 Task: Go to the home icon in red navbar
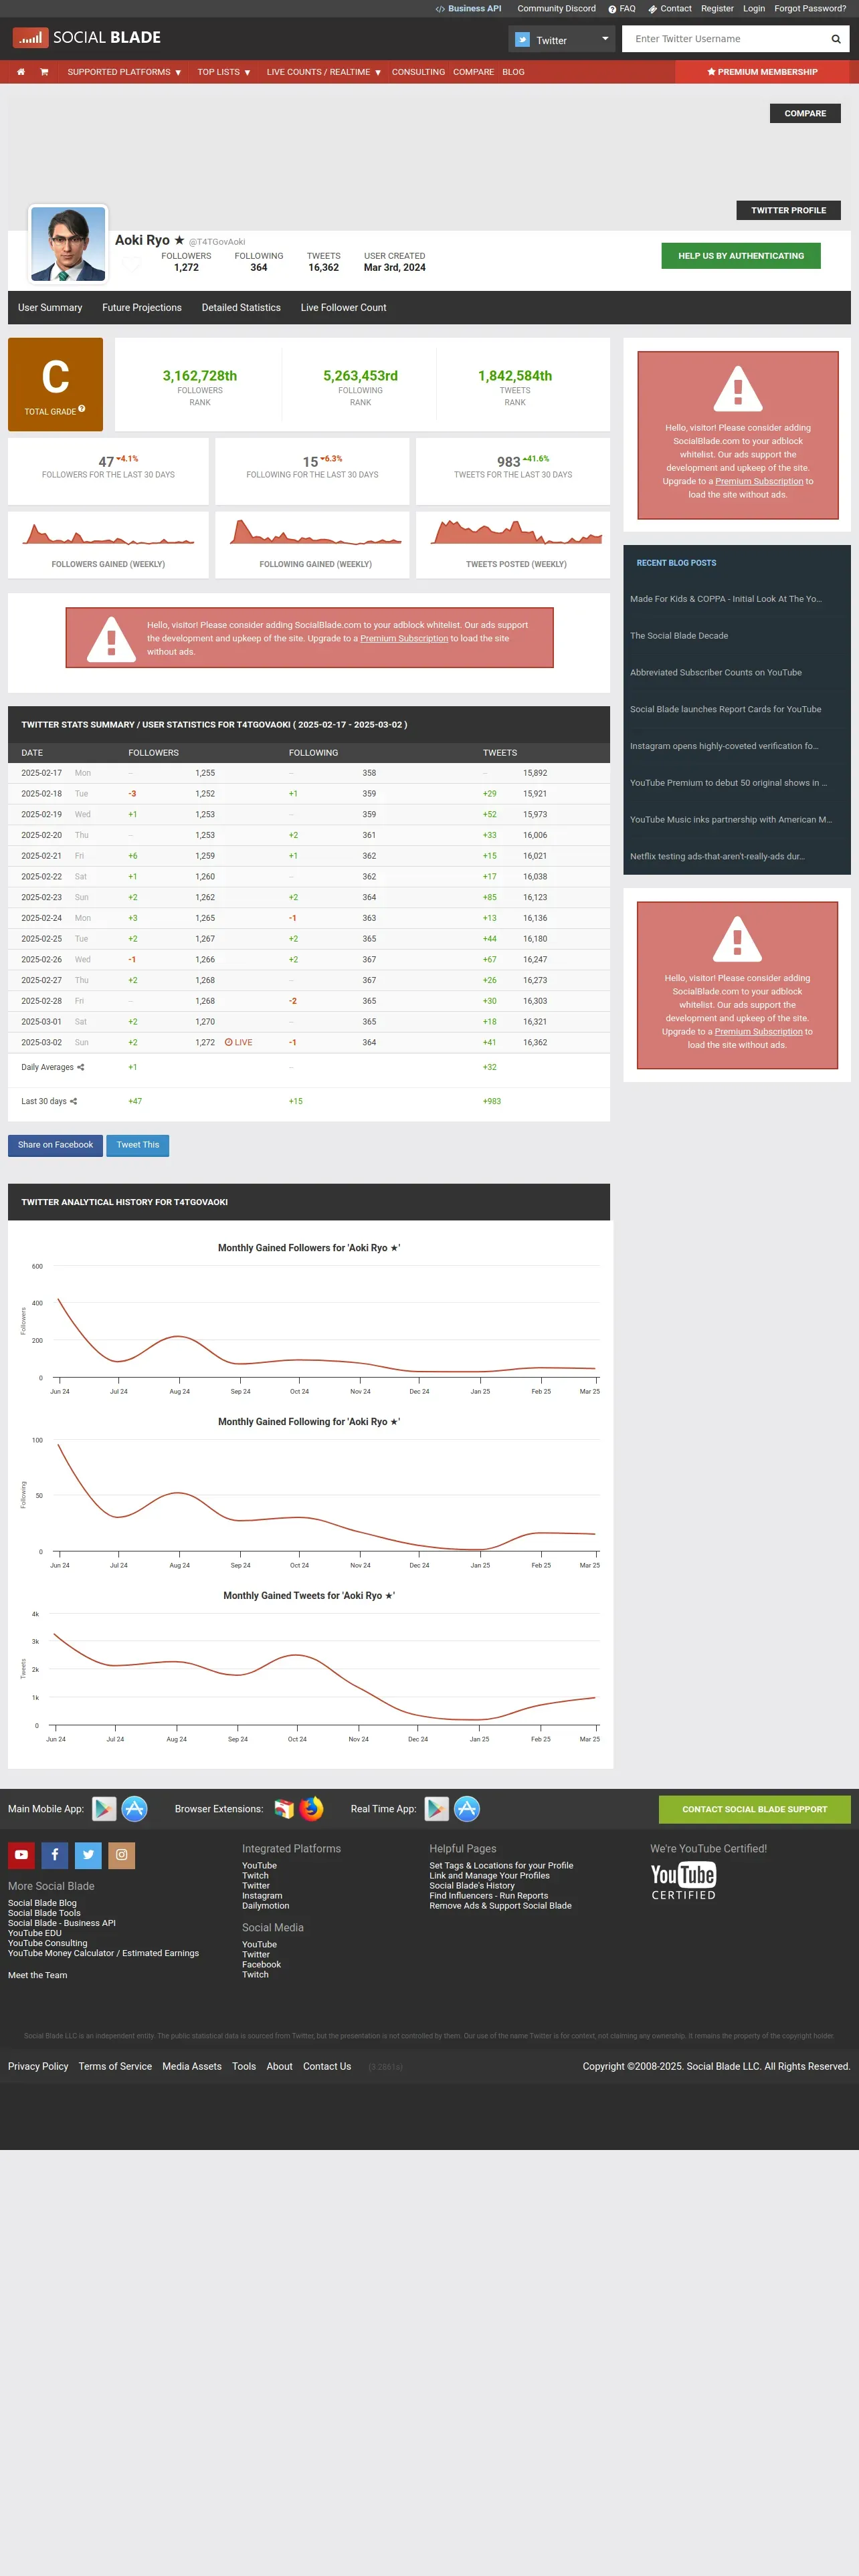click(20, 72)
